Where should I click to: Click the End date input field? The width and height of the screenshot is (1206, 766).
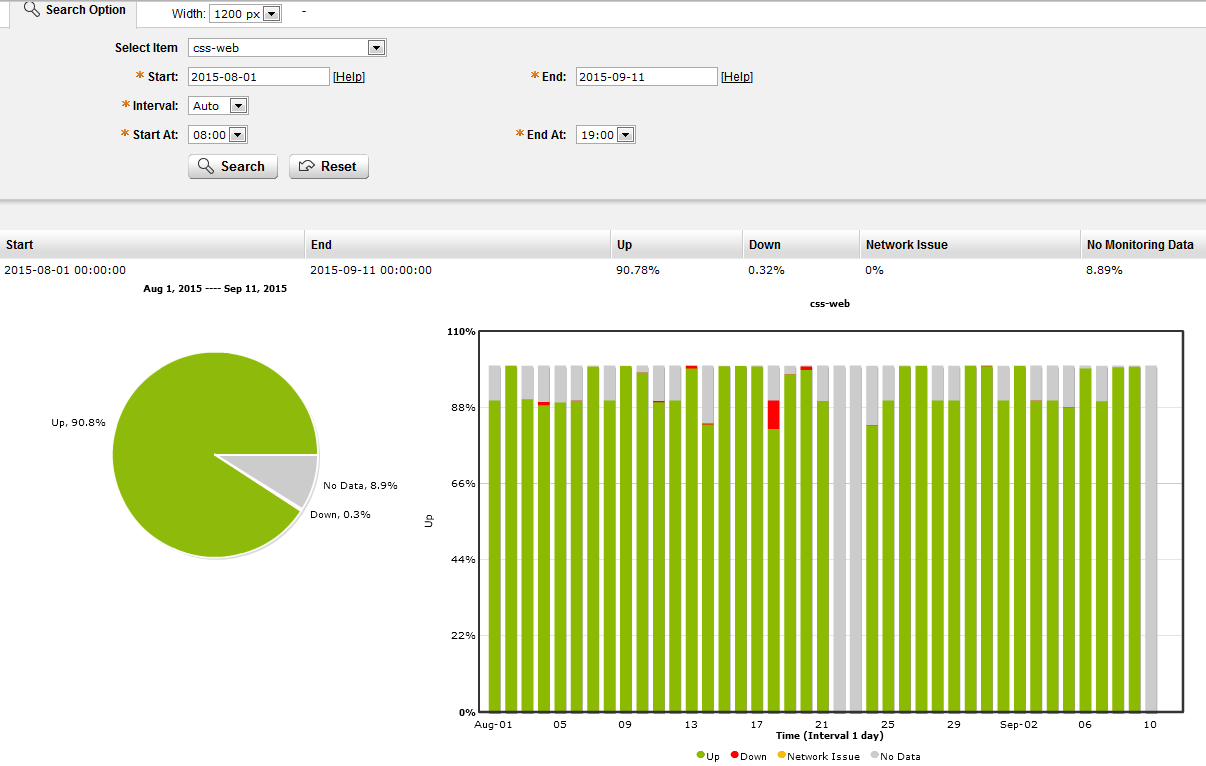click(x=647, y=77)
